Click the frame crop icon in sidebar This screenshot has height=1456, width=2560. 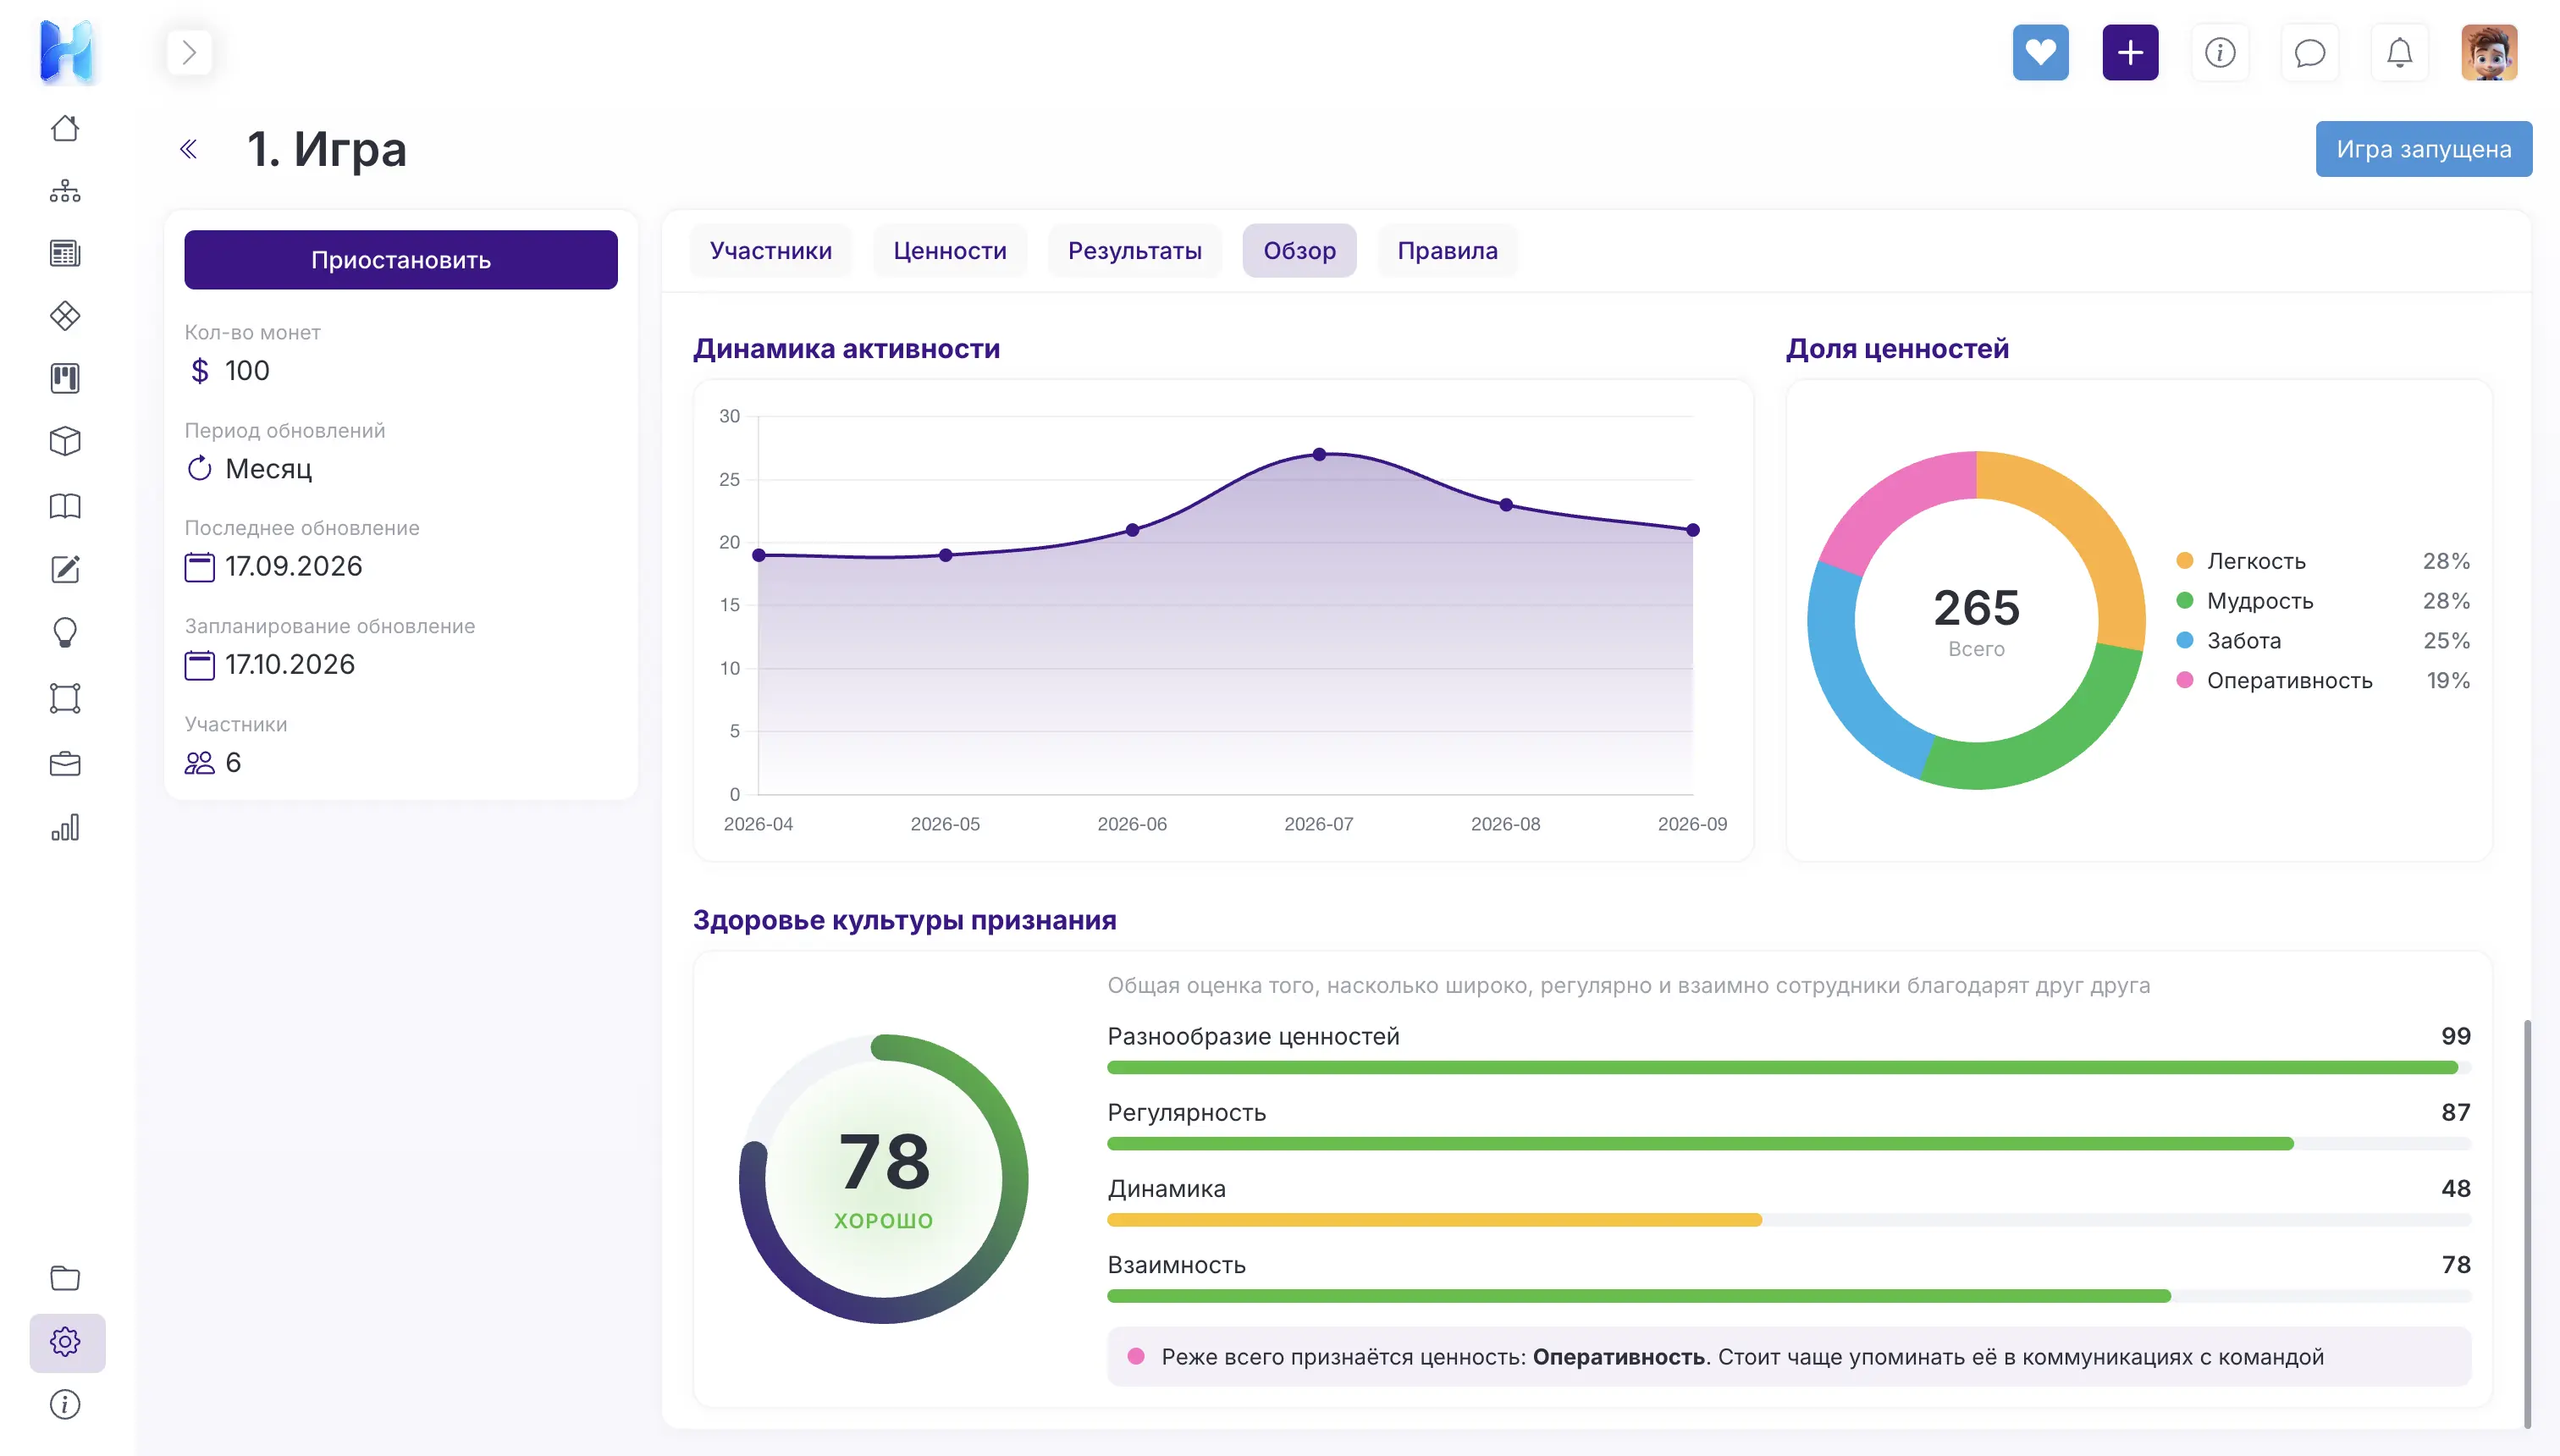point(65,698)
